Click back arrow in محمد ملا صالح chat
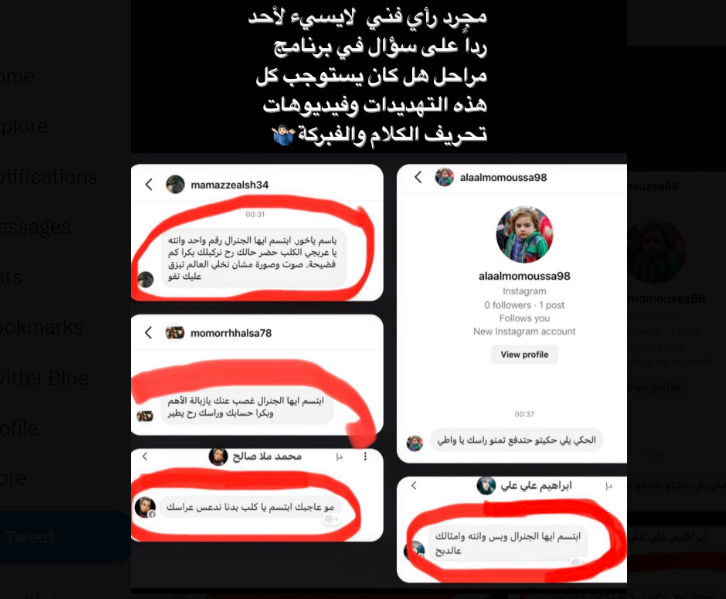 [x=145, y=456]
